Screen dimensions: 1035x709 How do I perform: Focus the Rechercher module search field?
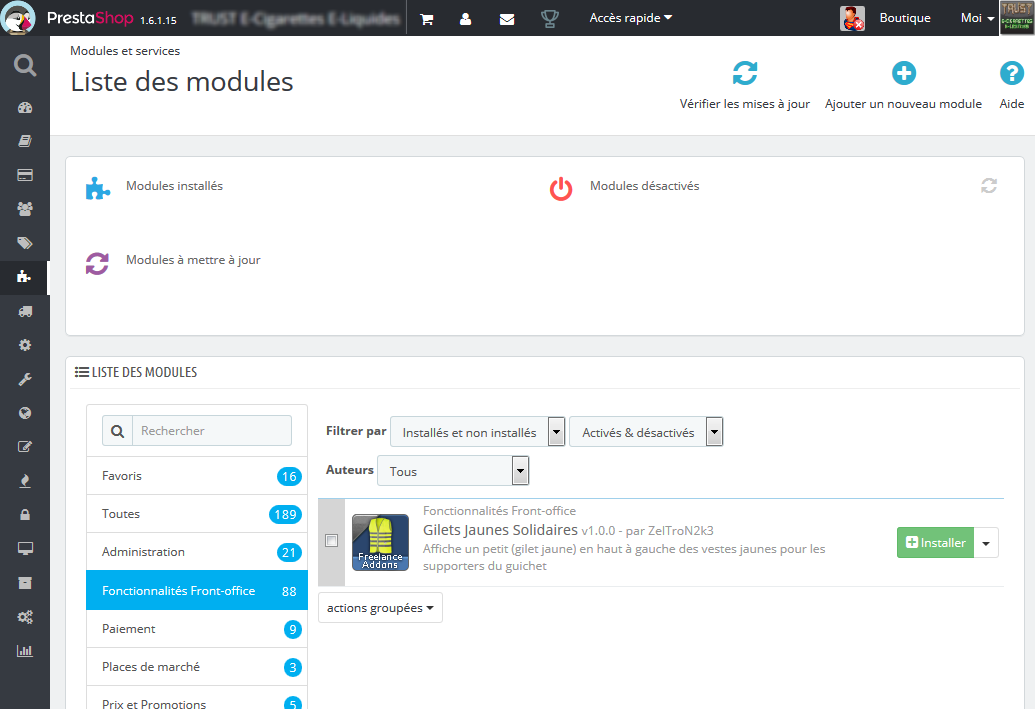[212, 430]
